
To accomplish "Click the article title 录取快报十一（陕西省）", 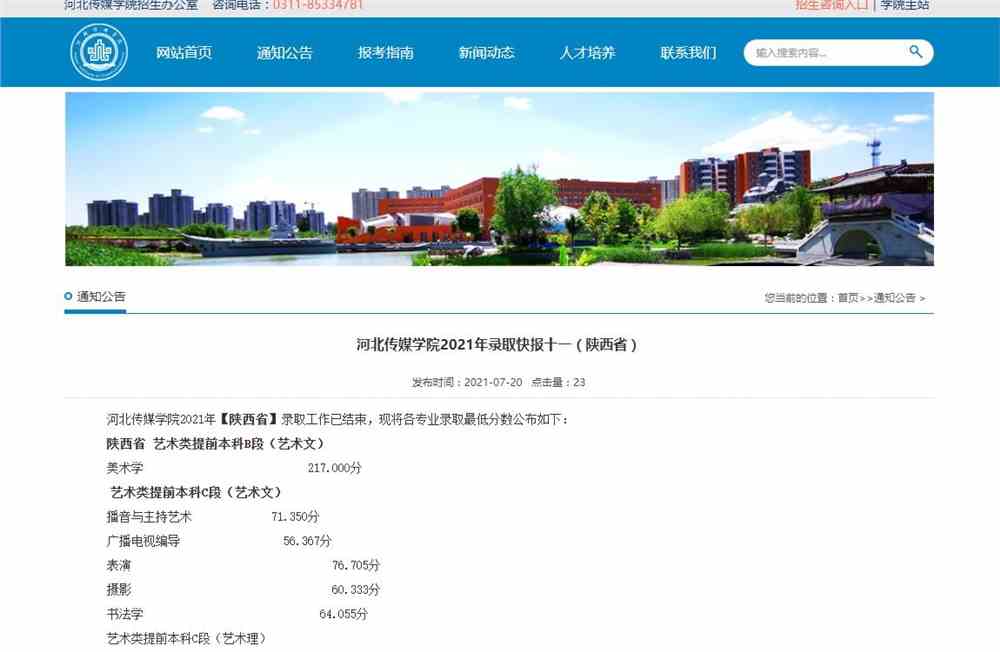I will click(496, 345).
